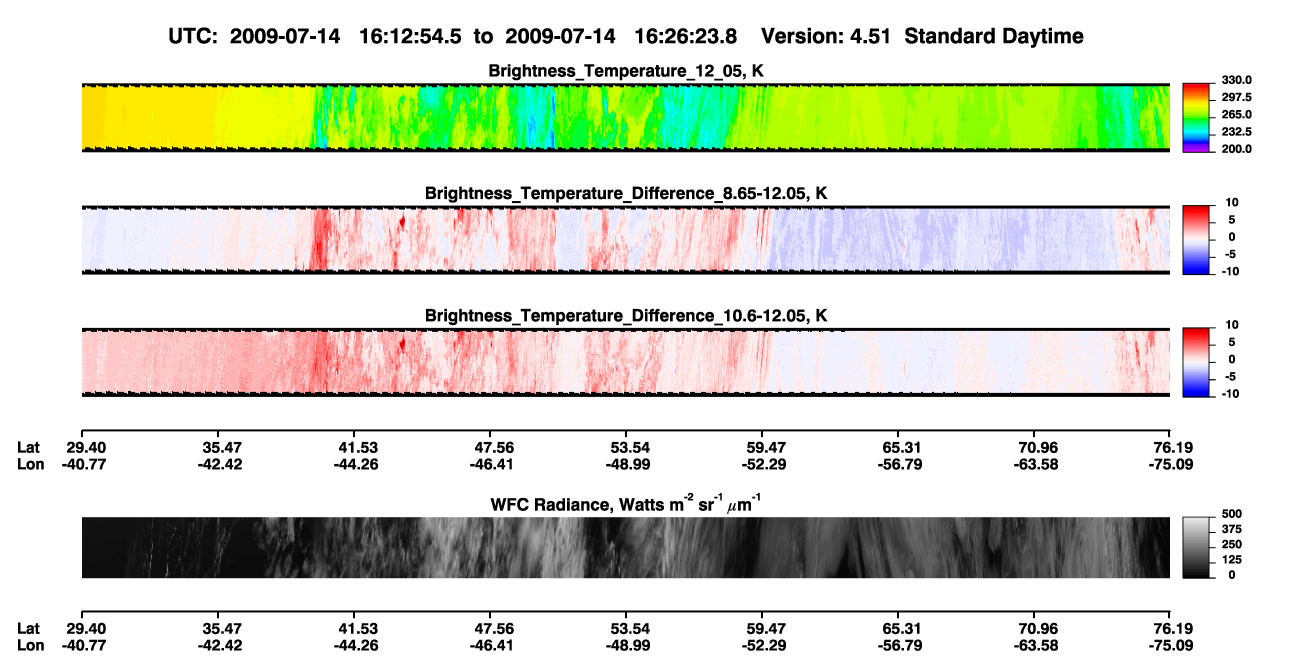
Task: Click the 500 label on radiance colorbar
Action: (1232, 514)
